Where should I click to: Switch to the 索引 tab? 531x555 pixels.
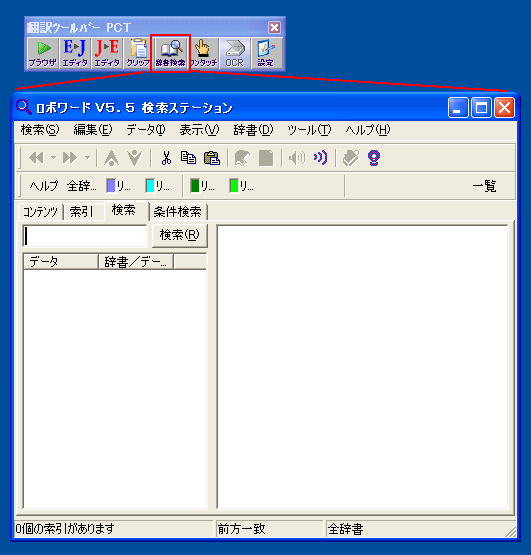click(x=84, y=212)
